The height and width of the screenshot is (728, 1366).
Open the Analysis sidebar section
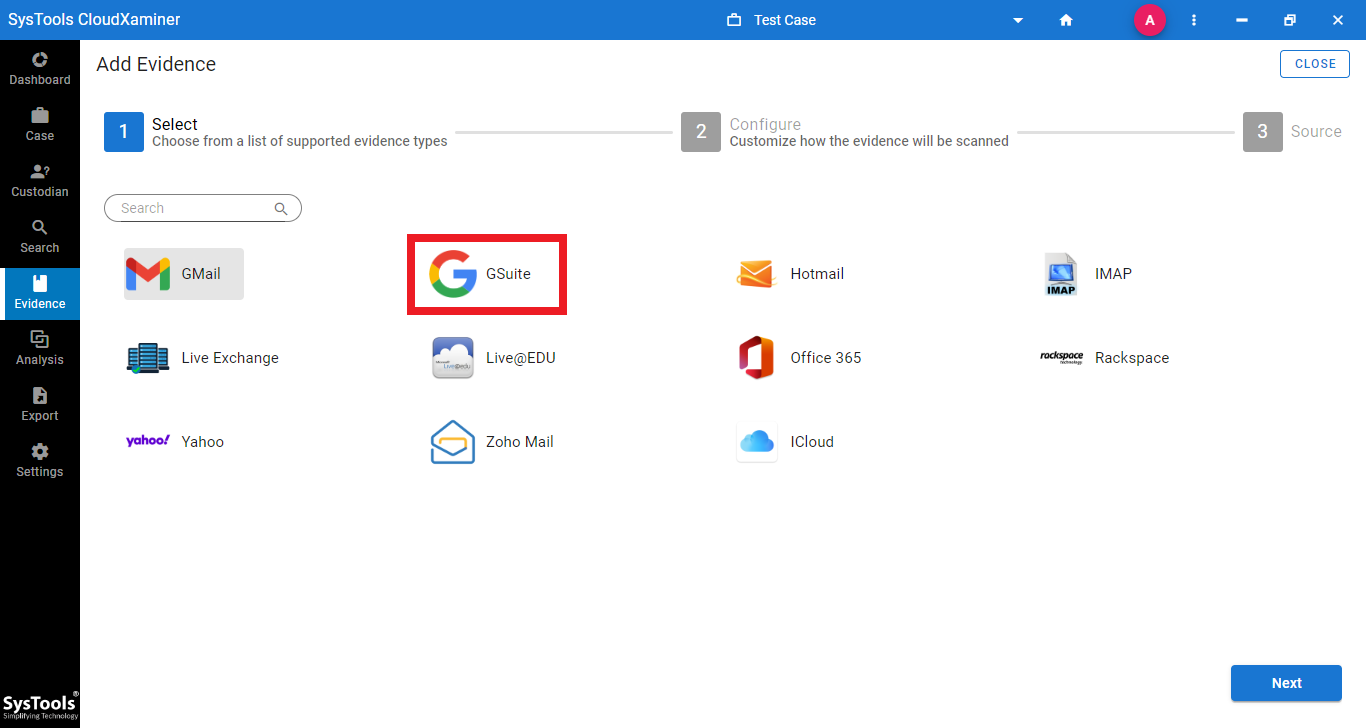click(40, 349)
